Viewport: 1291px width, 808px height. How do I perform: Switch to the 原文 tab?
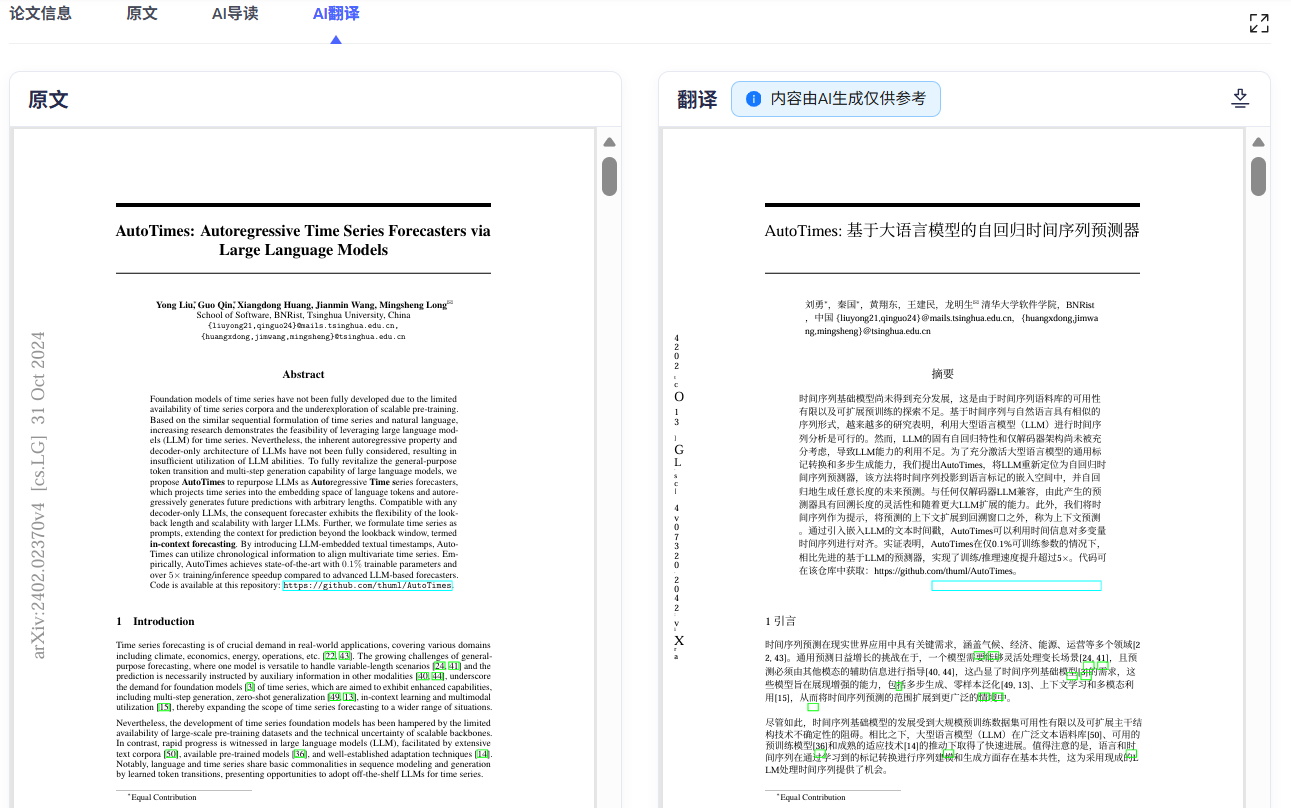[142, 14]
